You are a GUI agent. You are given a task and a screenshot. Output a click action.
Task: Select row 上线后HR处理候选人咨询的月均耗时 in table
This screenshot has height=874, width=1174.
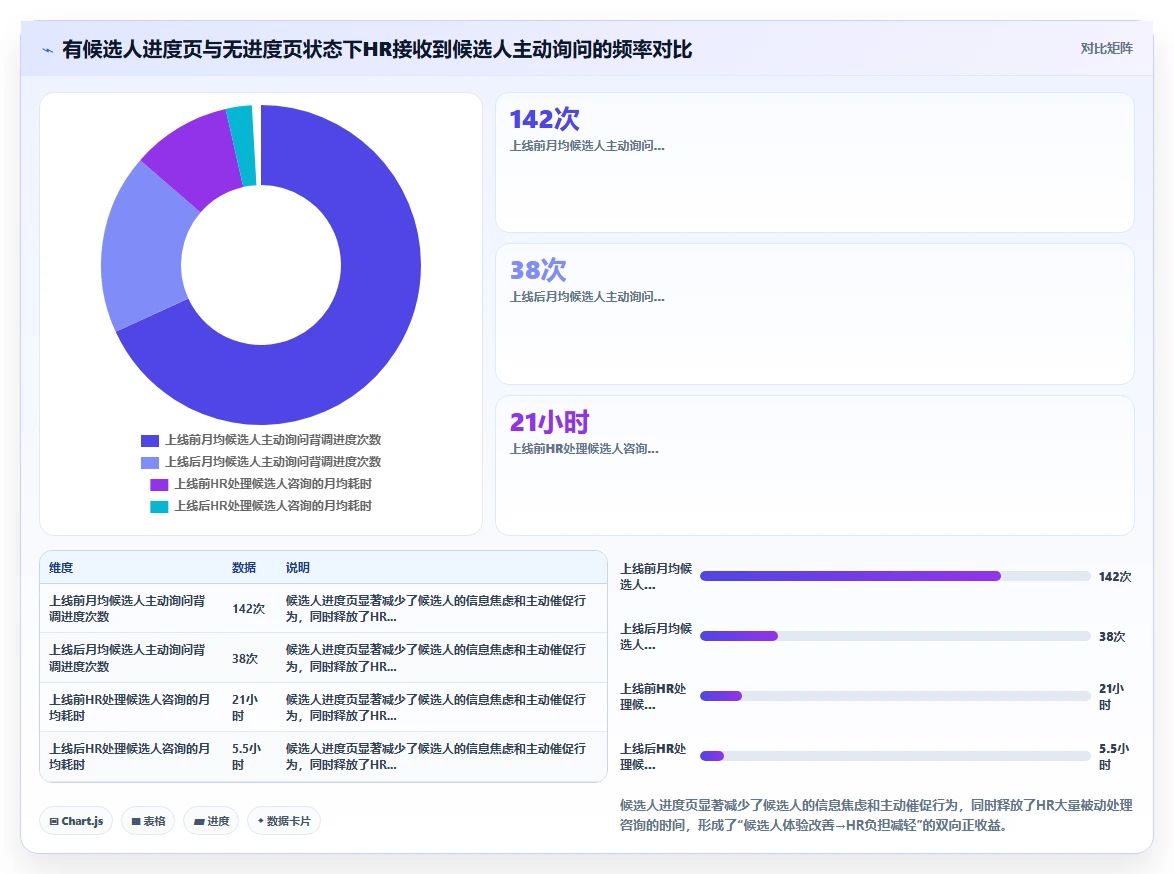[x=323, y=756]
